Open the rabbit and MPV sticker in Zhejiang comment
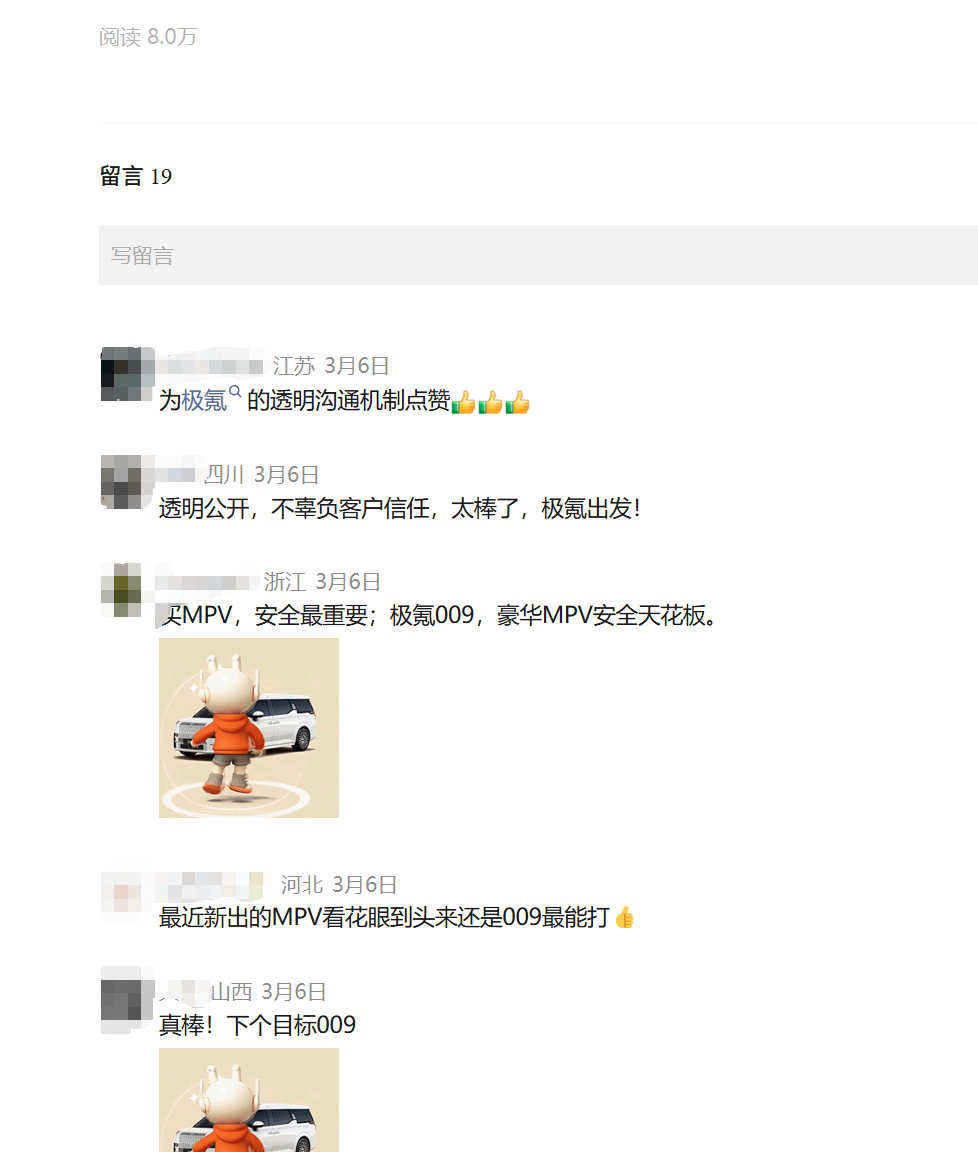978x1152 pixels. pos(249,727)
